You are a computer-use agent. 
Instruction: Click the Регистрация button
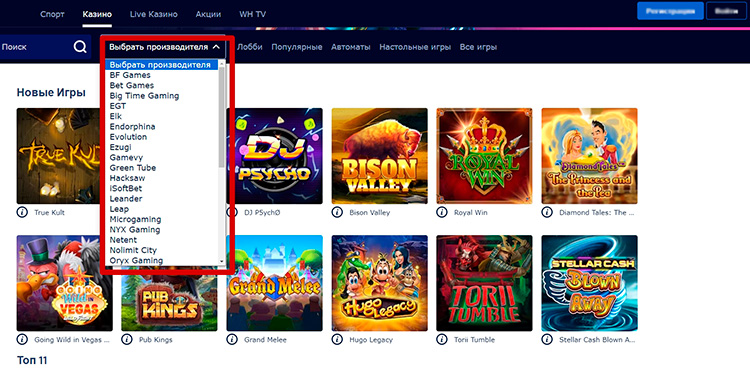point(670,11)
